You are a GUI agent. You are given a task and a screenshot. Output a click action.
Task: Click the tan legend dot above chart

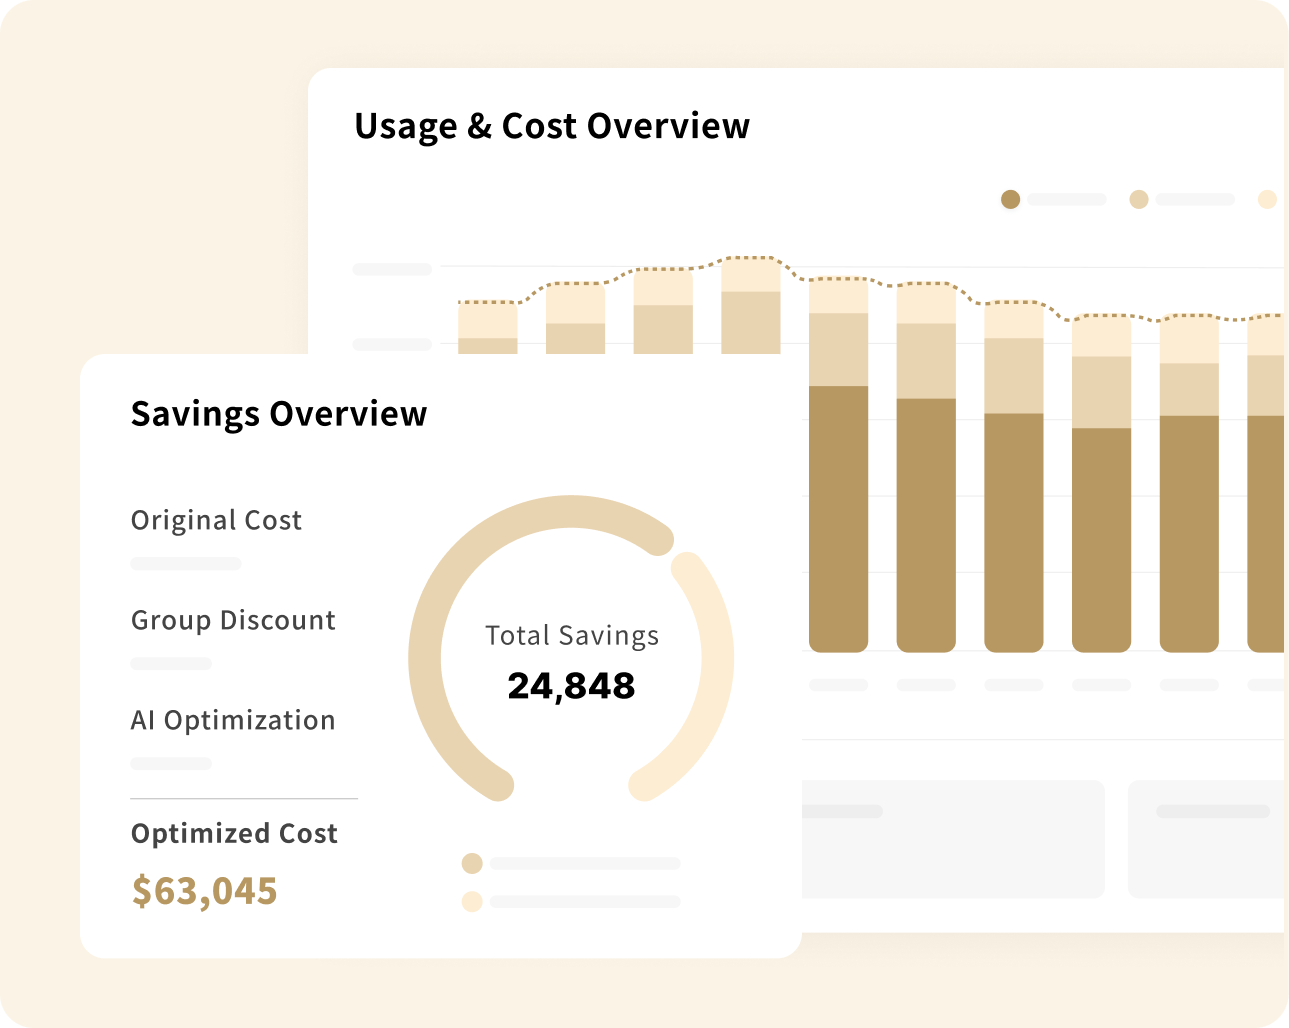[x=1138, y=200]
